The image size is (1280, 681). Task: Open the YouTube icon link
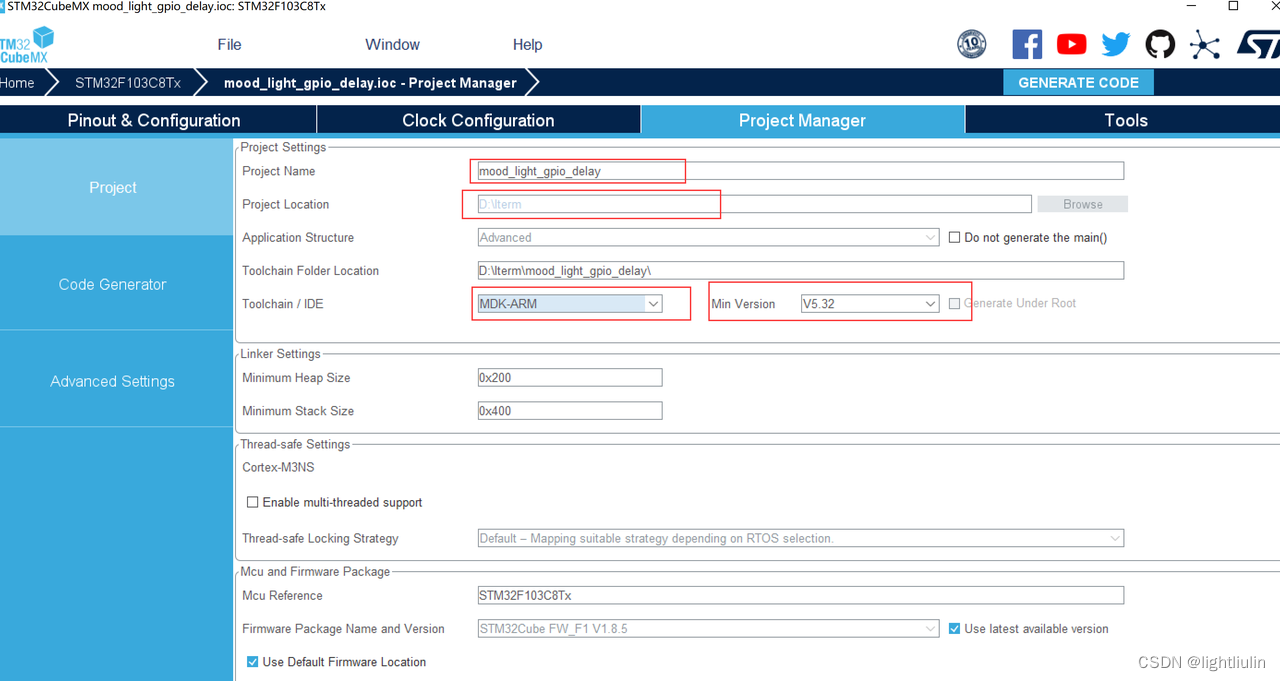[1071, 44]
